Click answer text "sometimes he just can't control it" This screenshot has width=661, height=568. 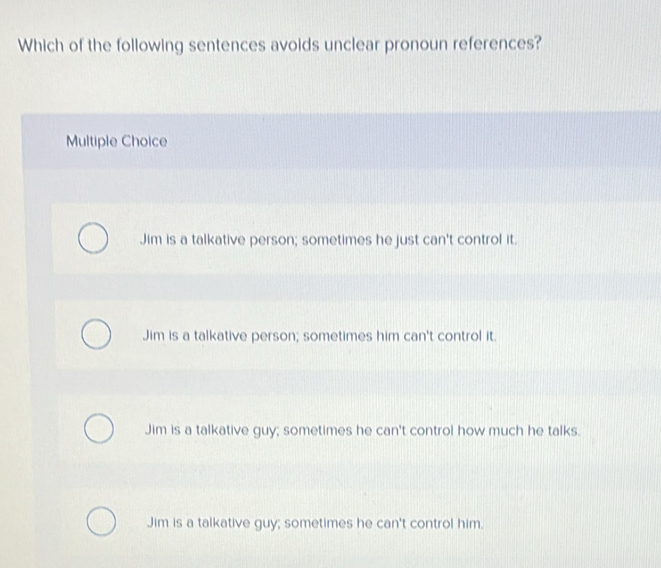pyautogui.click(x=328, y=240)
